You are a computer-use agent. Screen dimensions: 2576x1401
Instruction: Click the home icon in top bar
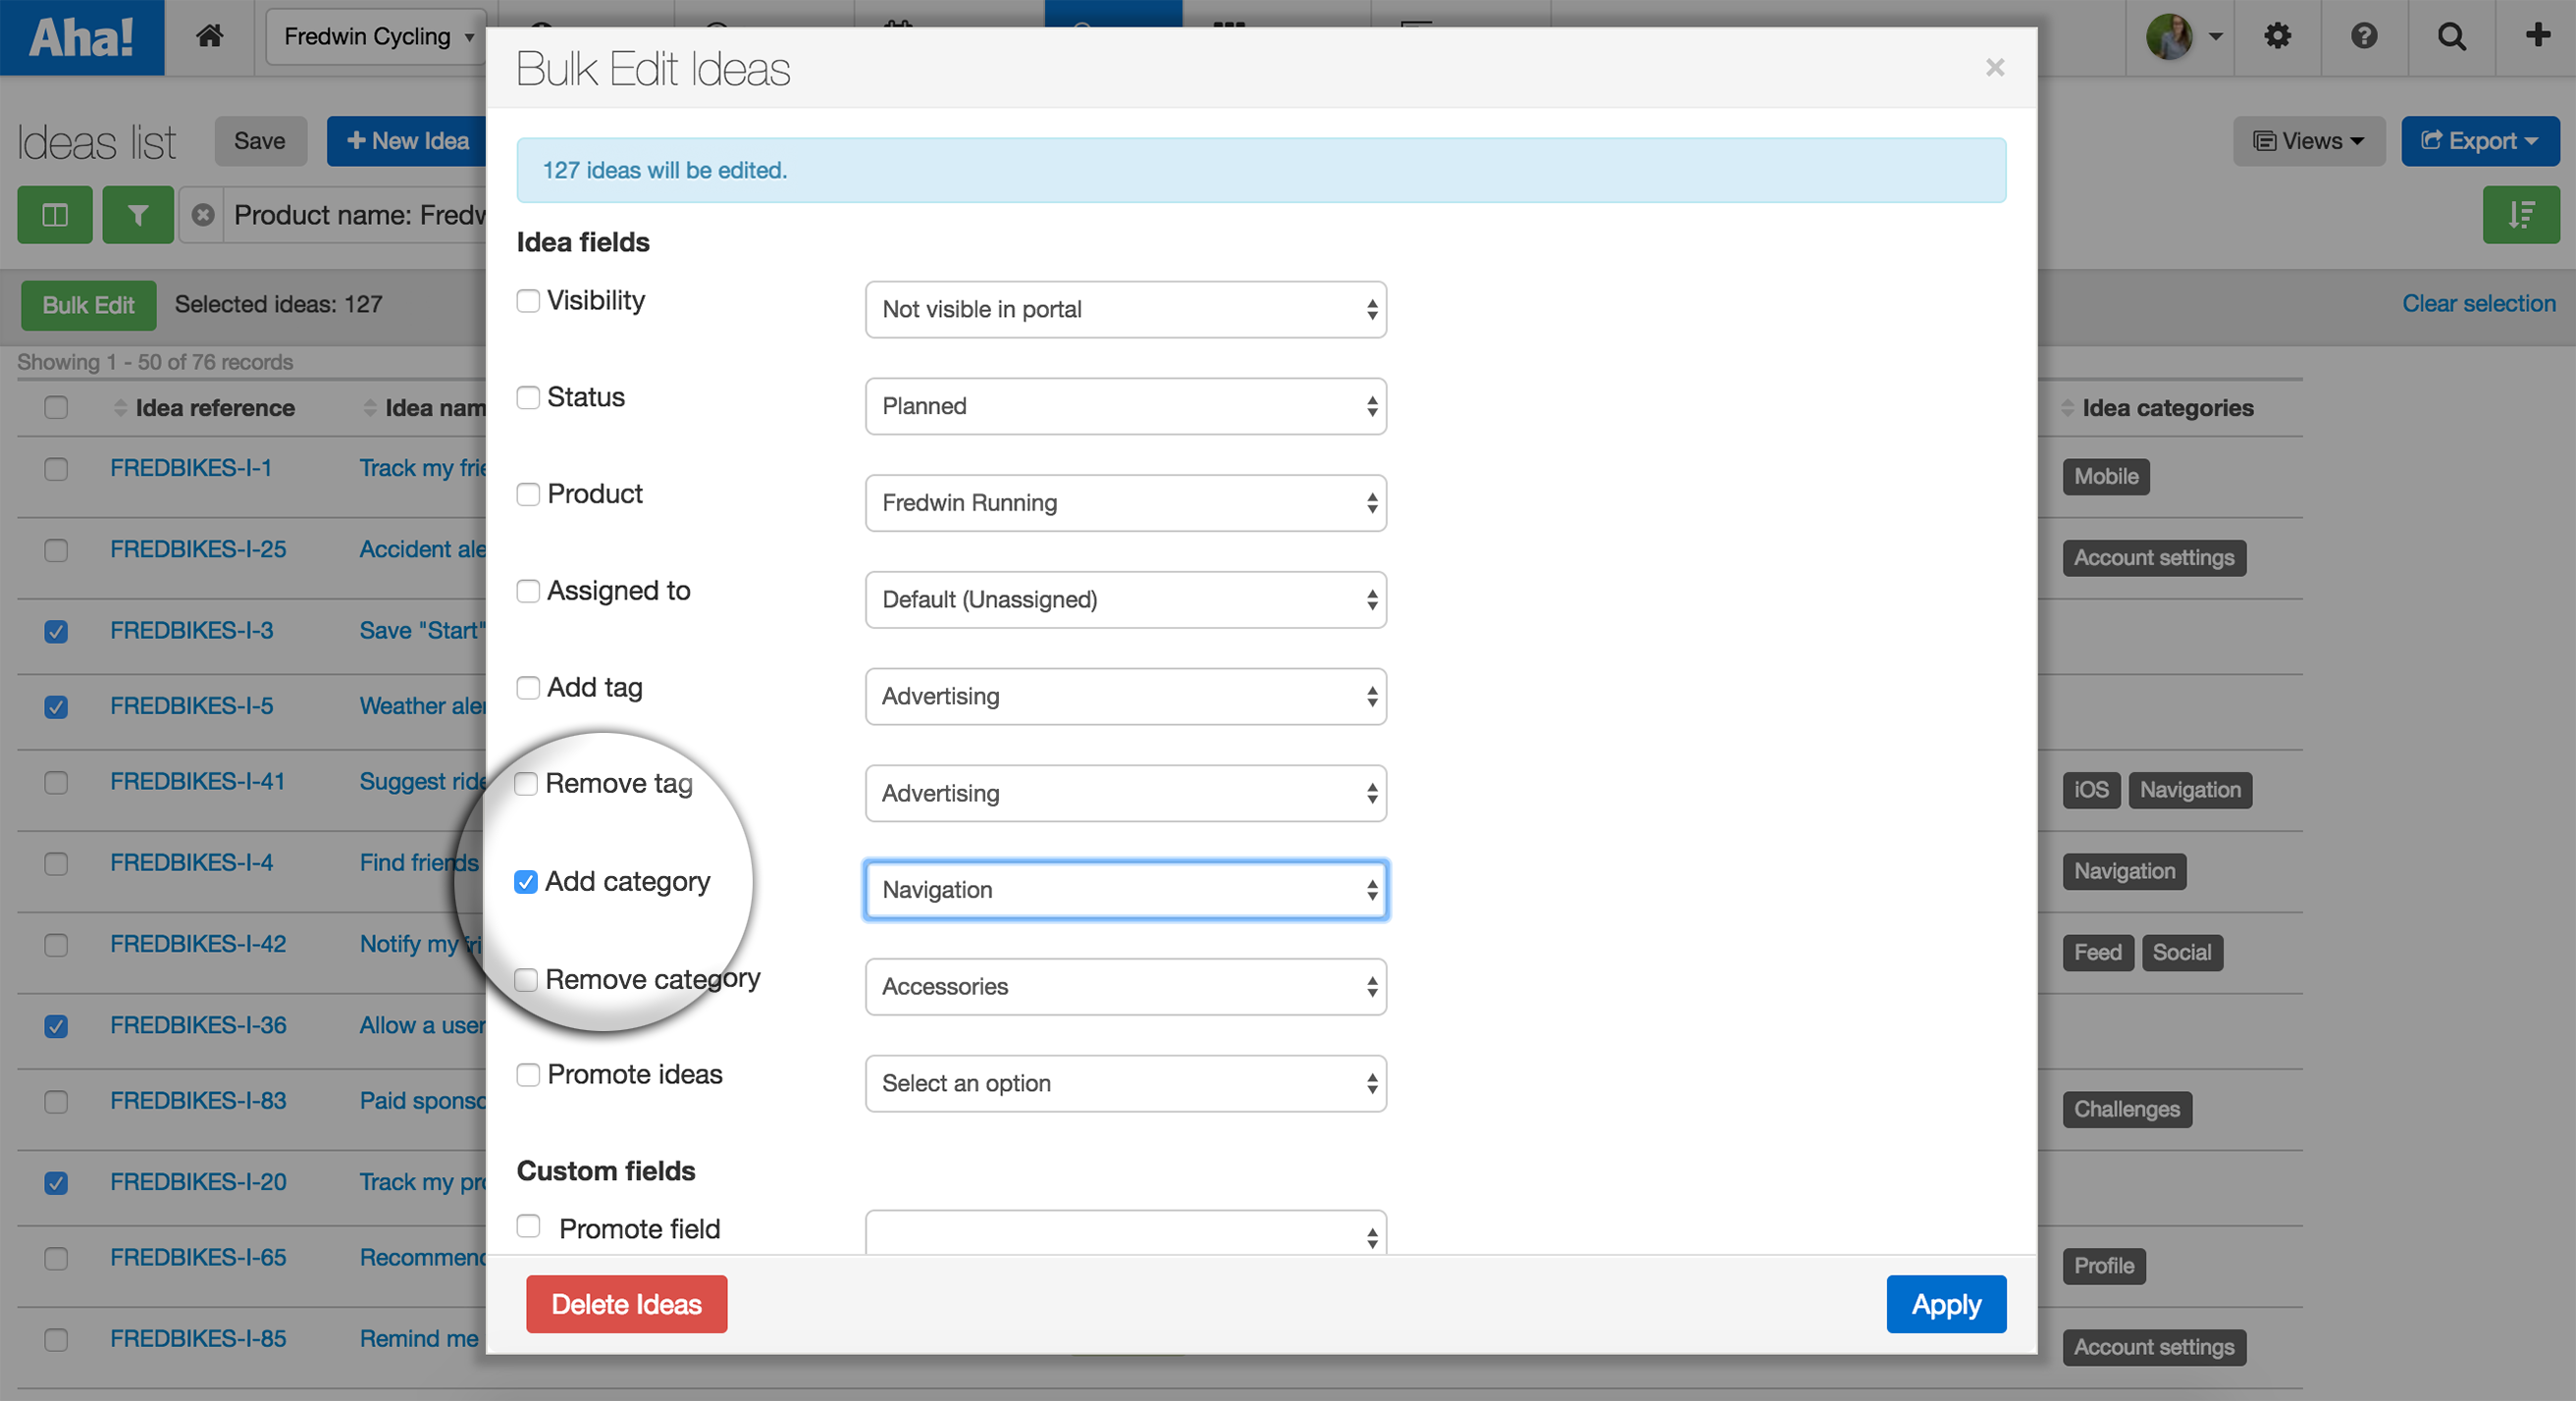pyautogui.click(x=209, y=36)
